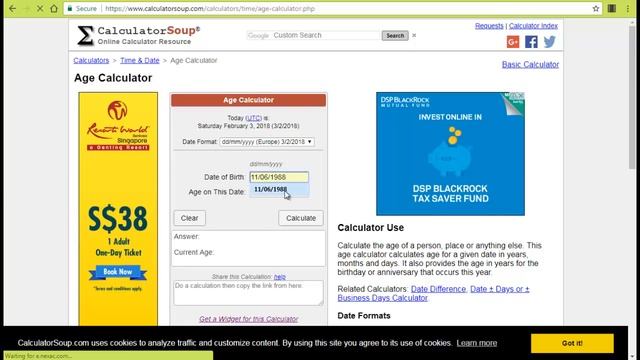This screenshot has height=360, width=640.
Task: Open Date ± Days or ± Business Days Calculator link
Action: [x=433, y=293]
